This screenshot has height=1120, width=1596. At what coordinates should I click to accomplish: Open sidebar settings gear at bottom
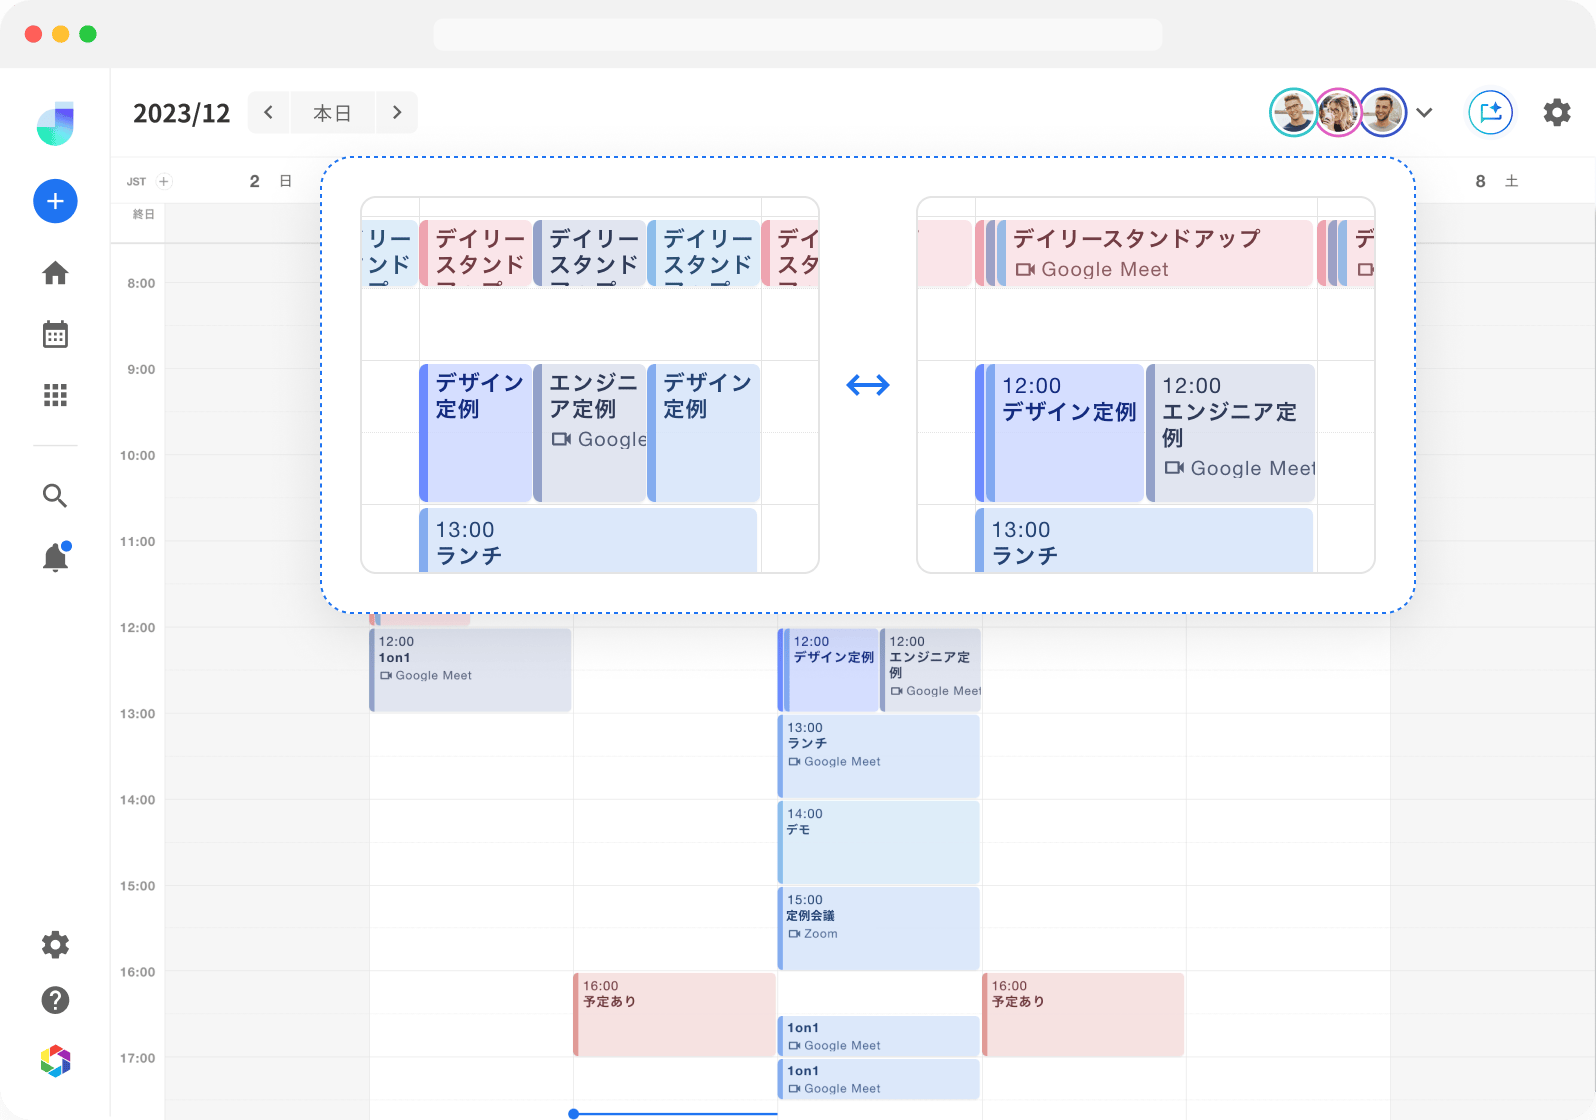tap(55, 944)
